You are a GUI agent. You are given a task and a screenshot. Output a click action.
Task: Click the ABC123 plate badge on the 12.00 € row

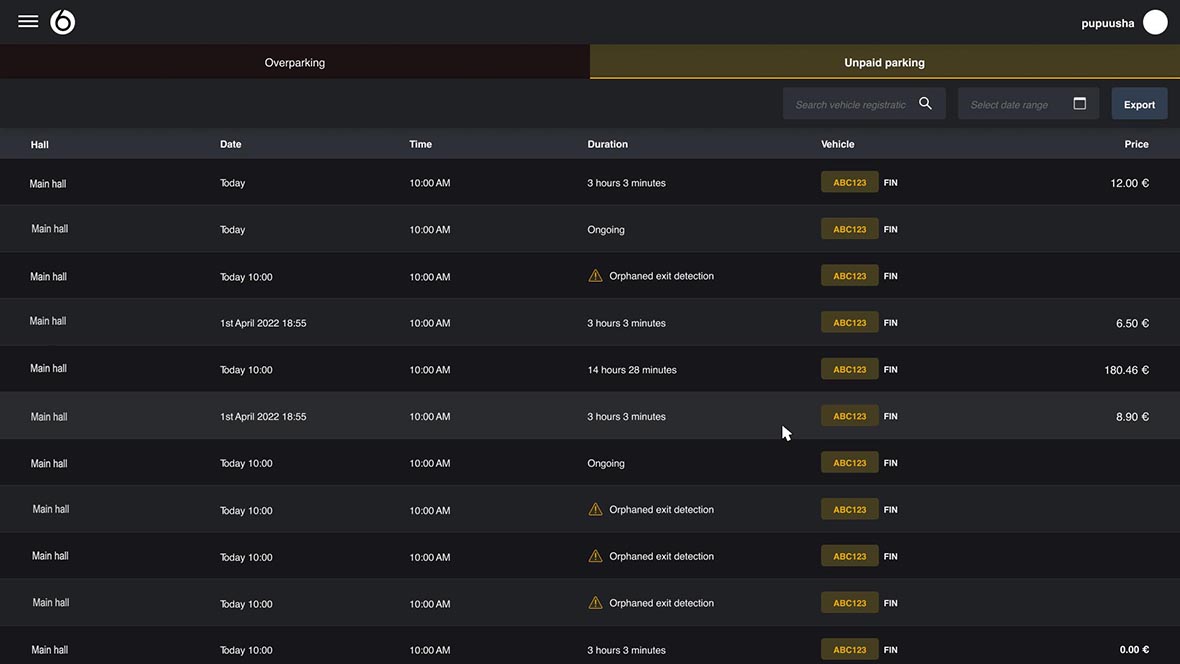848,182
